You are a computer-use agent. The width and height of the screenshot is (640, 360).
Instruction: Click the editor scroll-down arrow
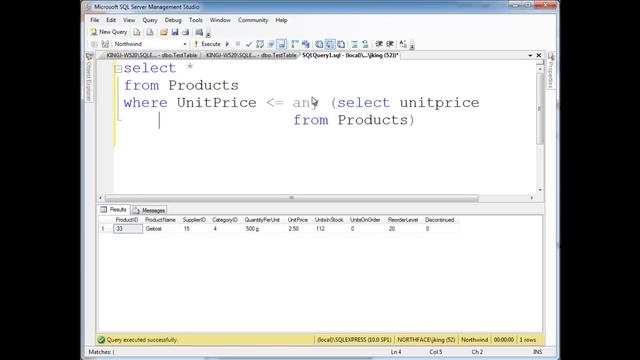tap(540, 190)
